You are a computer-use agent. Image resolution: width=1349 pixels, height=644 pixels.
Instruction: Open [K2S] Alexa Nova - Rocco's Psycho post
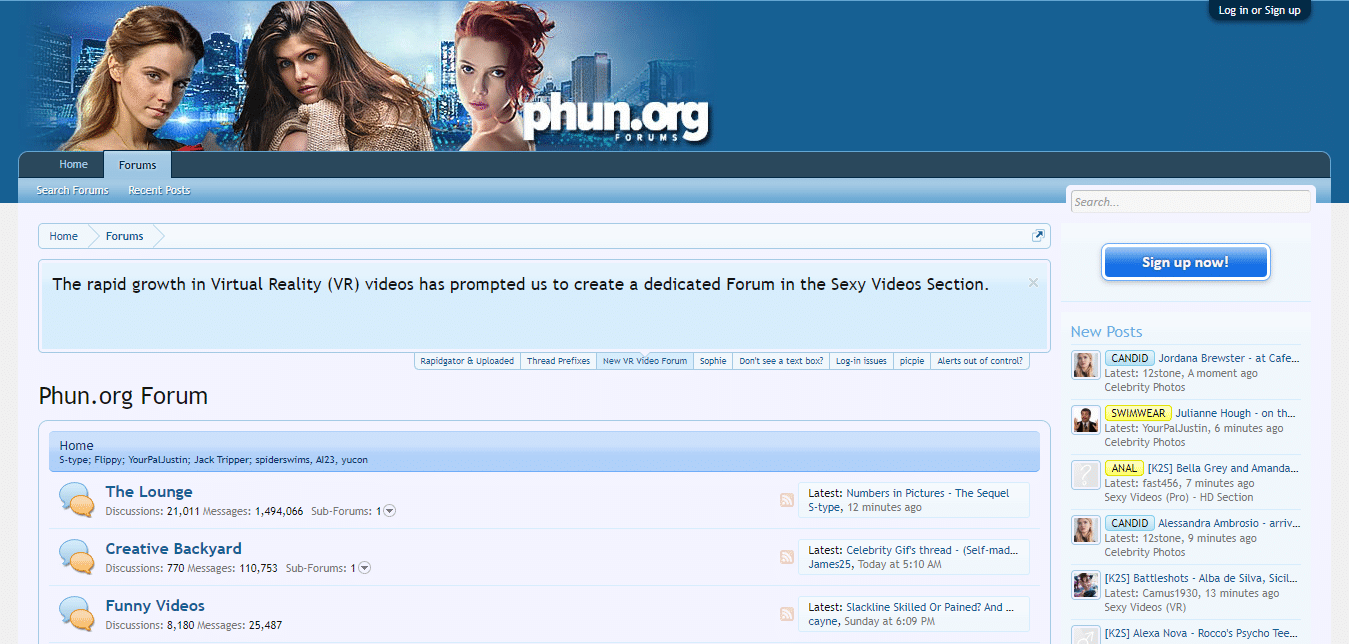[x=1203, y=633]
